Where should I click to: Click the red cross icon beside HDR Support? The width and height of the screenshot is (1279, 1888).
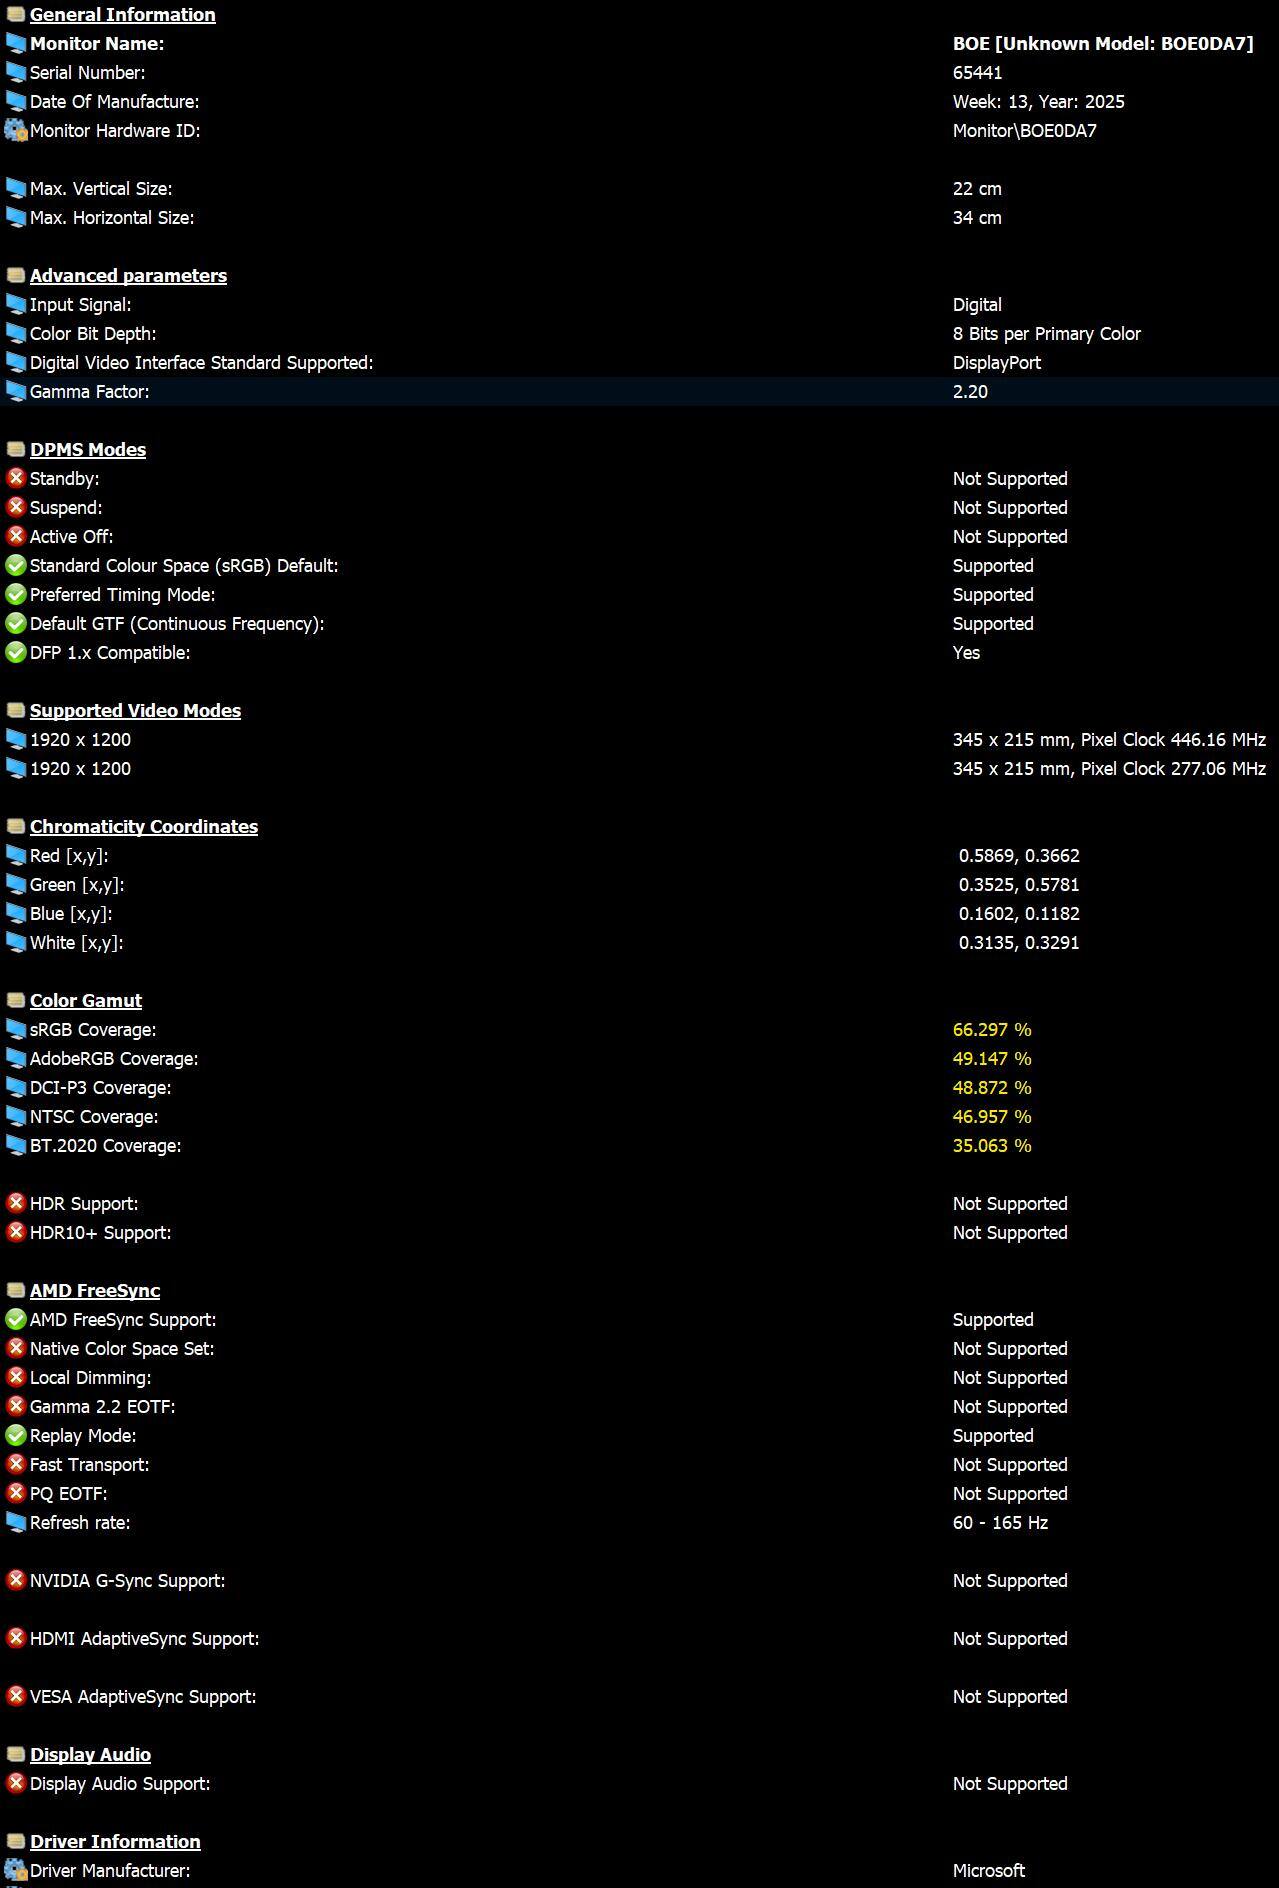click(x=16, y=1203)
